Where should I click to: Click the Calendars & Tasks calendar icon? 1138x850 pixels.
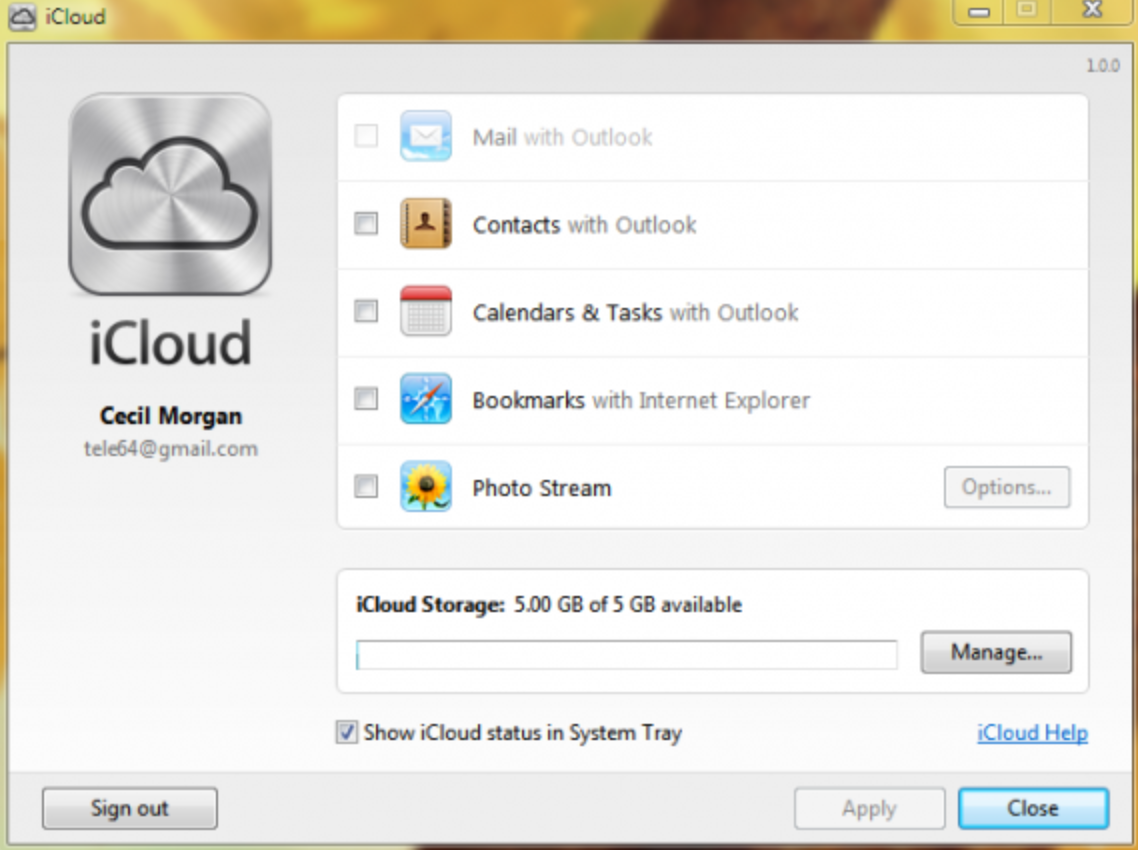425,311
